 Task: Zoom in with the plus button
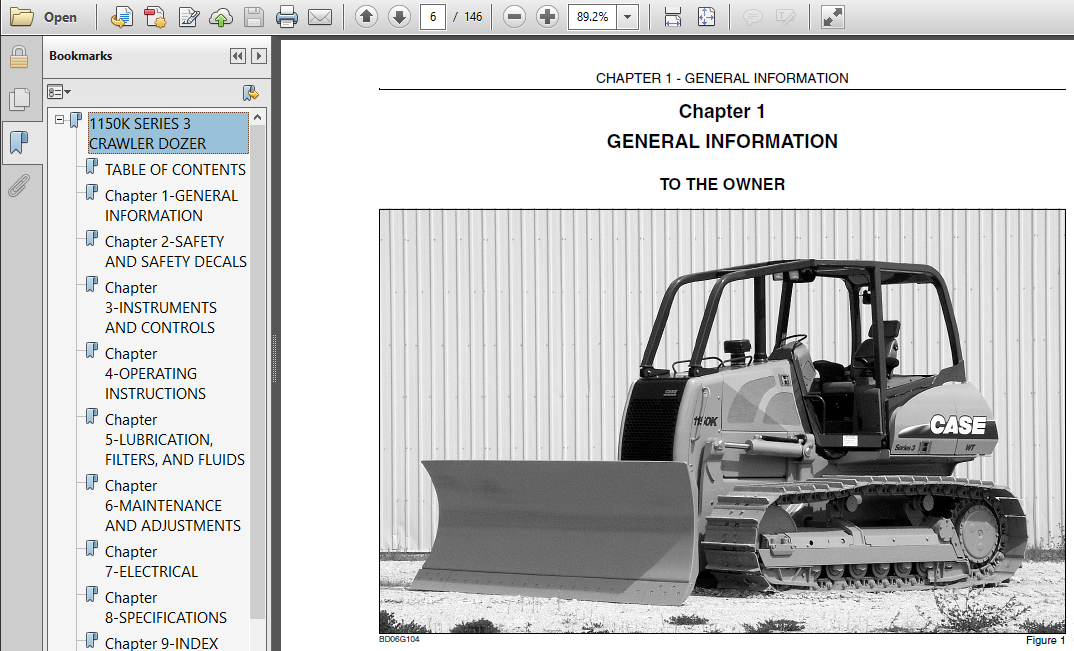click(x=547, y=17)
